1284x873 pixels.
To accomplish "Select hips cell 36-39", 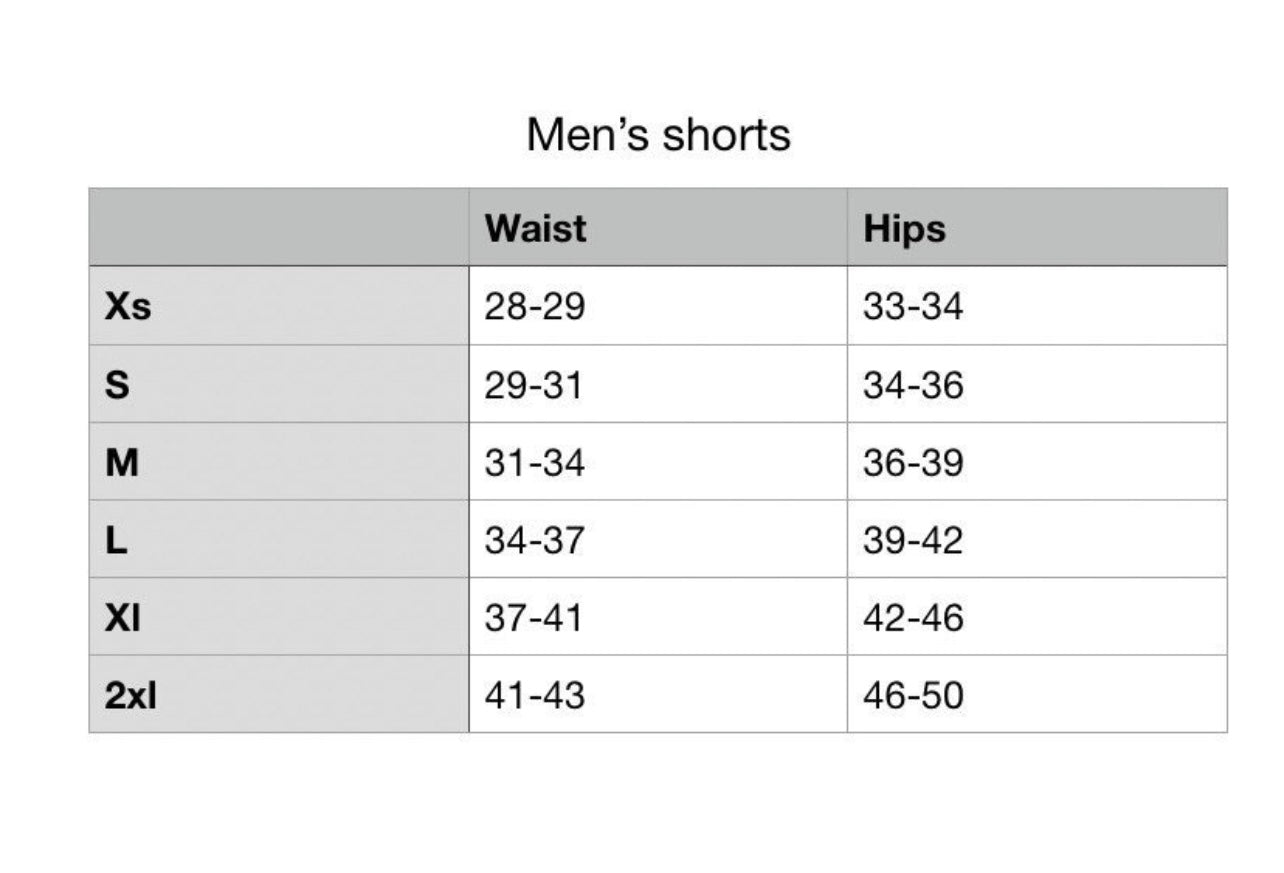I will (x=913, y=463).
